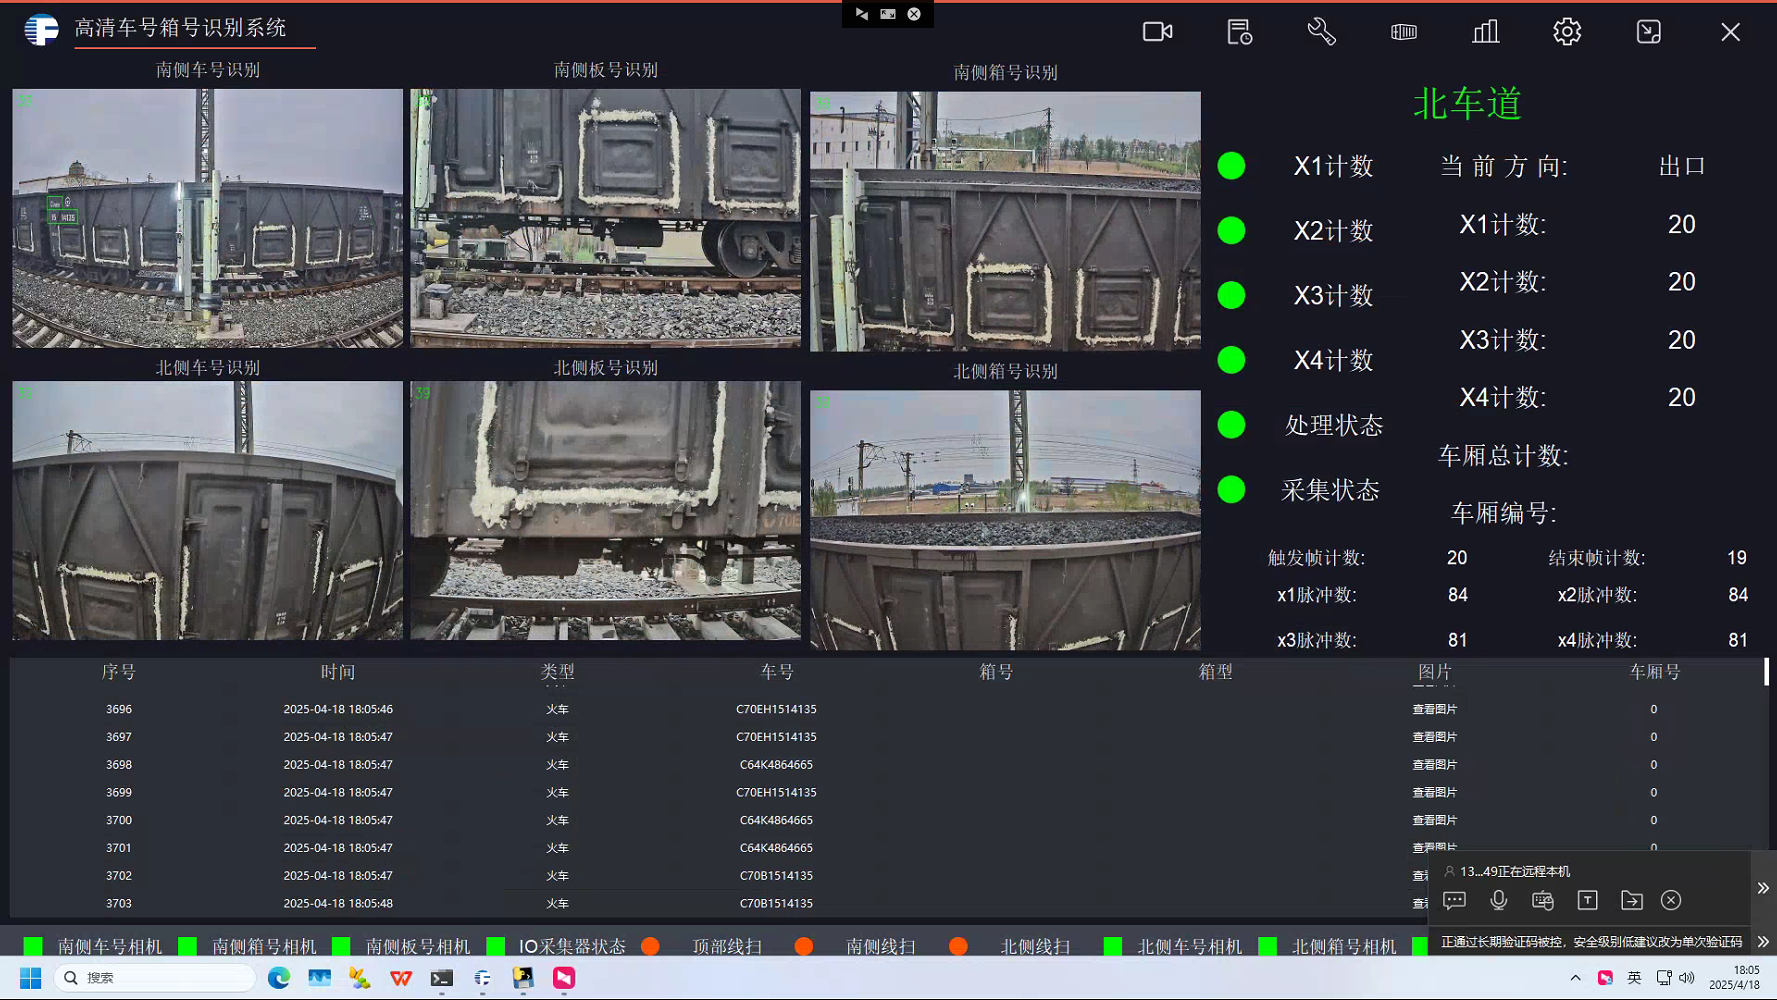Open the 南侧车号识别 camera feed
This screenshot has width=1777, height=1000.
tap(207, 218)
